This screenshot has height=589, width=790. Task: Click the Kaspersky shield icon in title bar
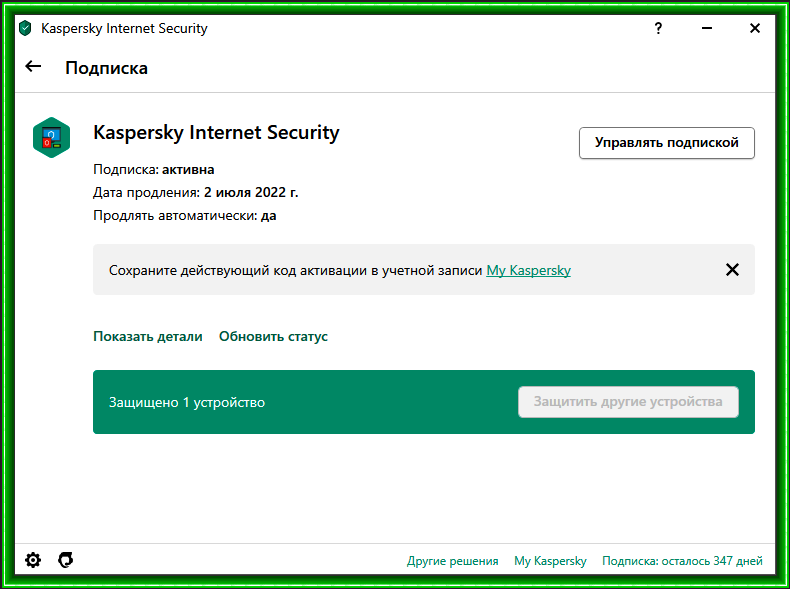[x=25, y=28]
